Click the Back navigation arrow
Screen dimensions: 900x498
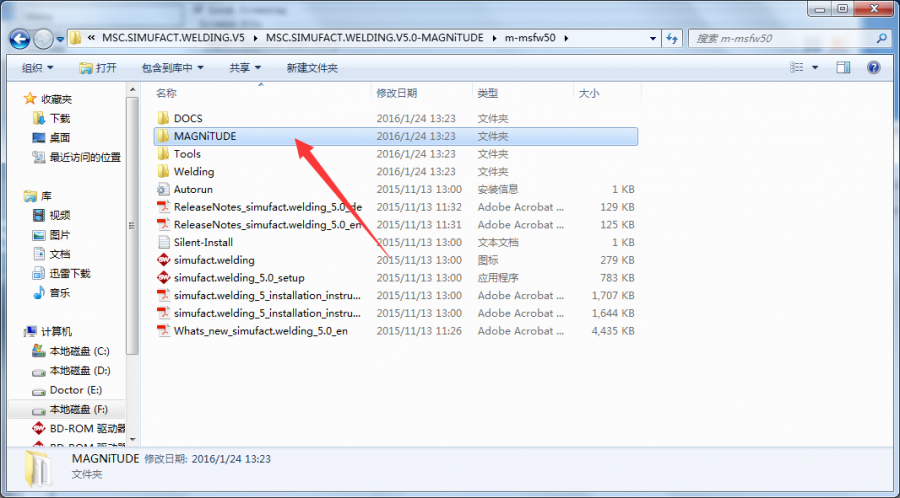pos(20,39)
